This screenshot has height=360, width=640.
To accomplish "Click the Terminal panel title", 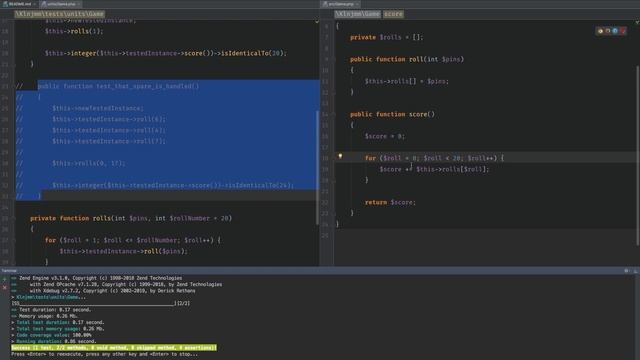I will click(x=9, y=271).
